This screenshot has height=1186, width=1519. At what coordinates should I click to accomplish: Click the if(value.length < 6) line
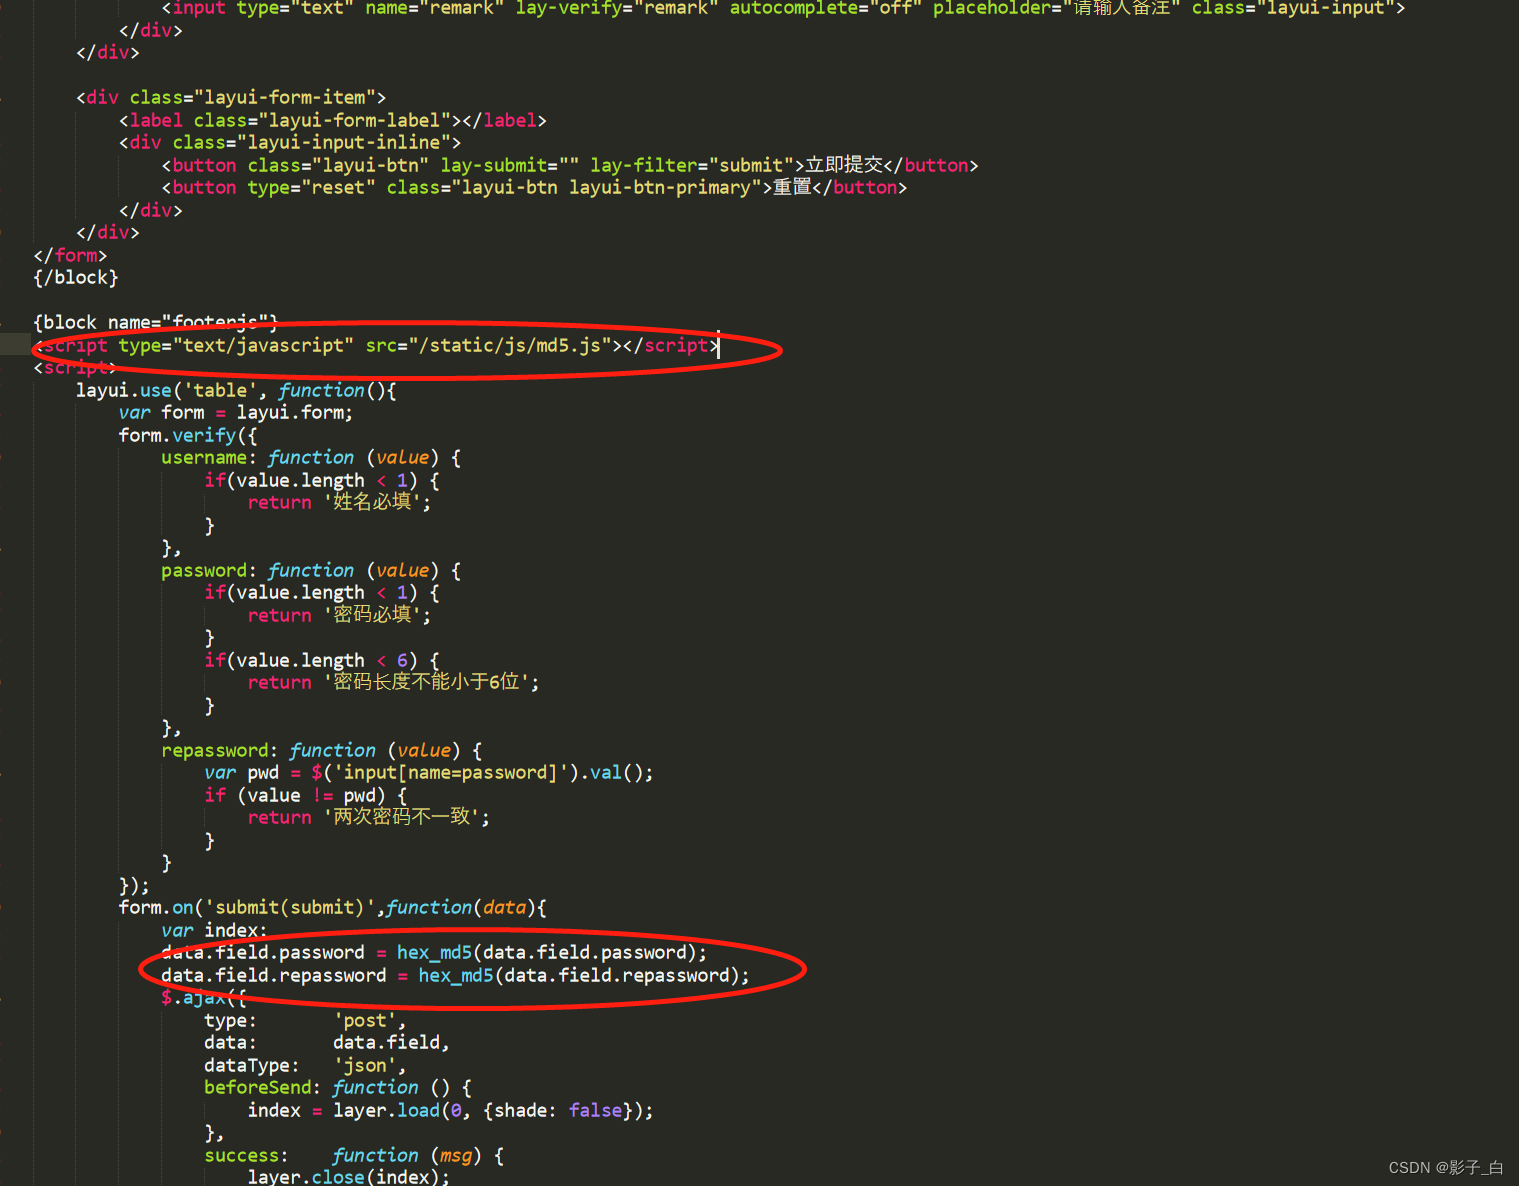(322, 660)
